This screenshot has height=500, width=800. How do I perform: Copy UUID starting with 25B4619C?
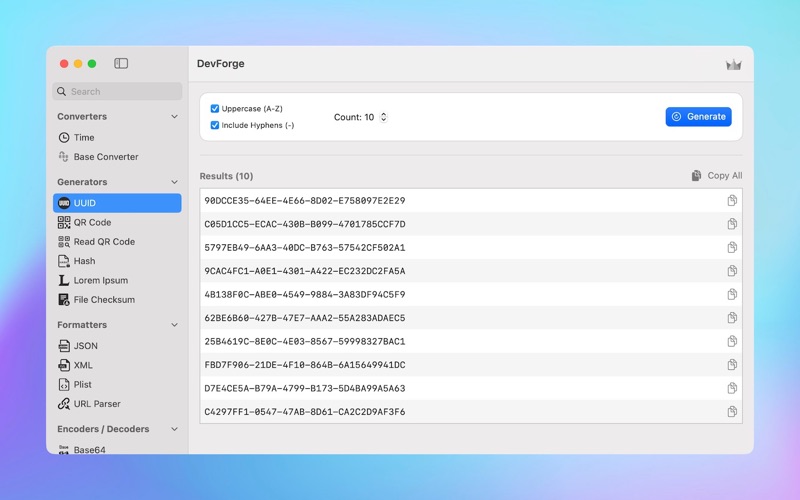tap(732, 341)
